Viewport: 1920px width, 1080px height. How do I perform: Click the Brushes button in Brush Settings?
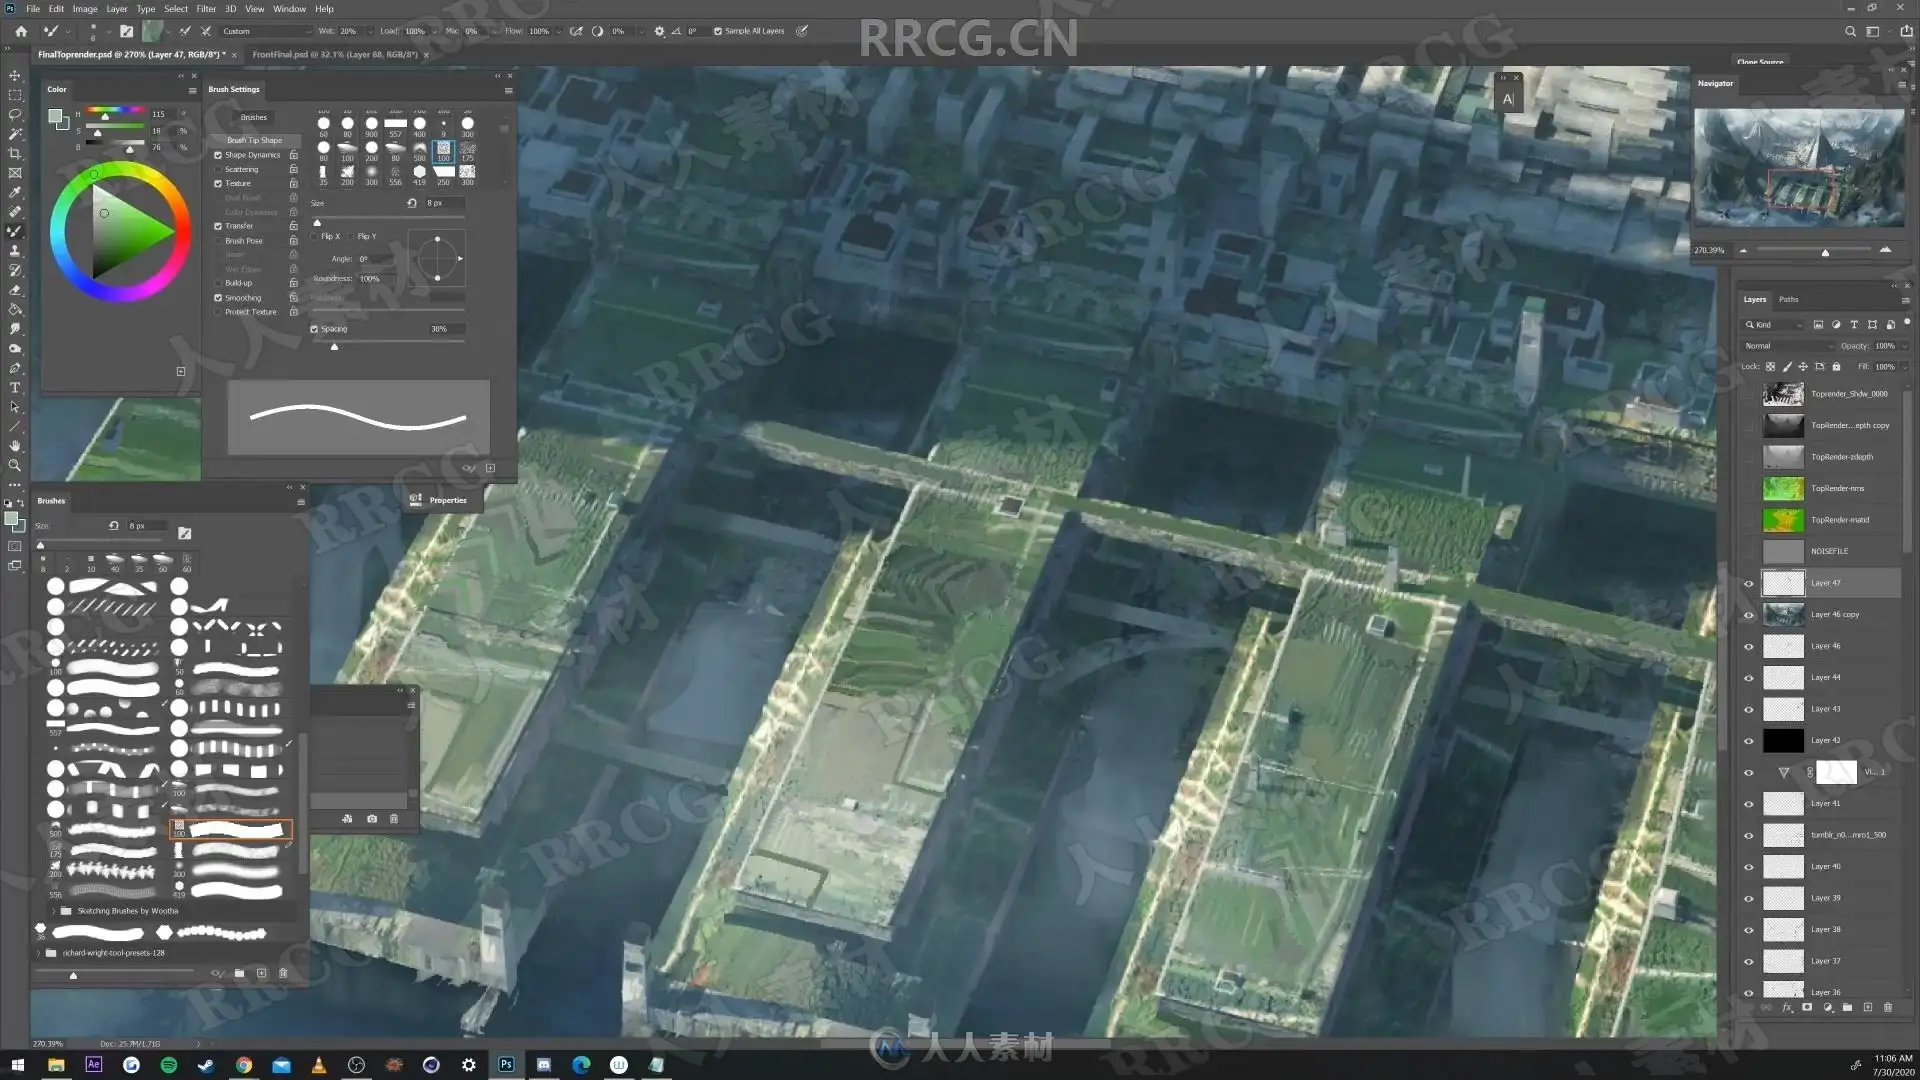[254, 117]
